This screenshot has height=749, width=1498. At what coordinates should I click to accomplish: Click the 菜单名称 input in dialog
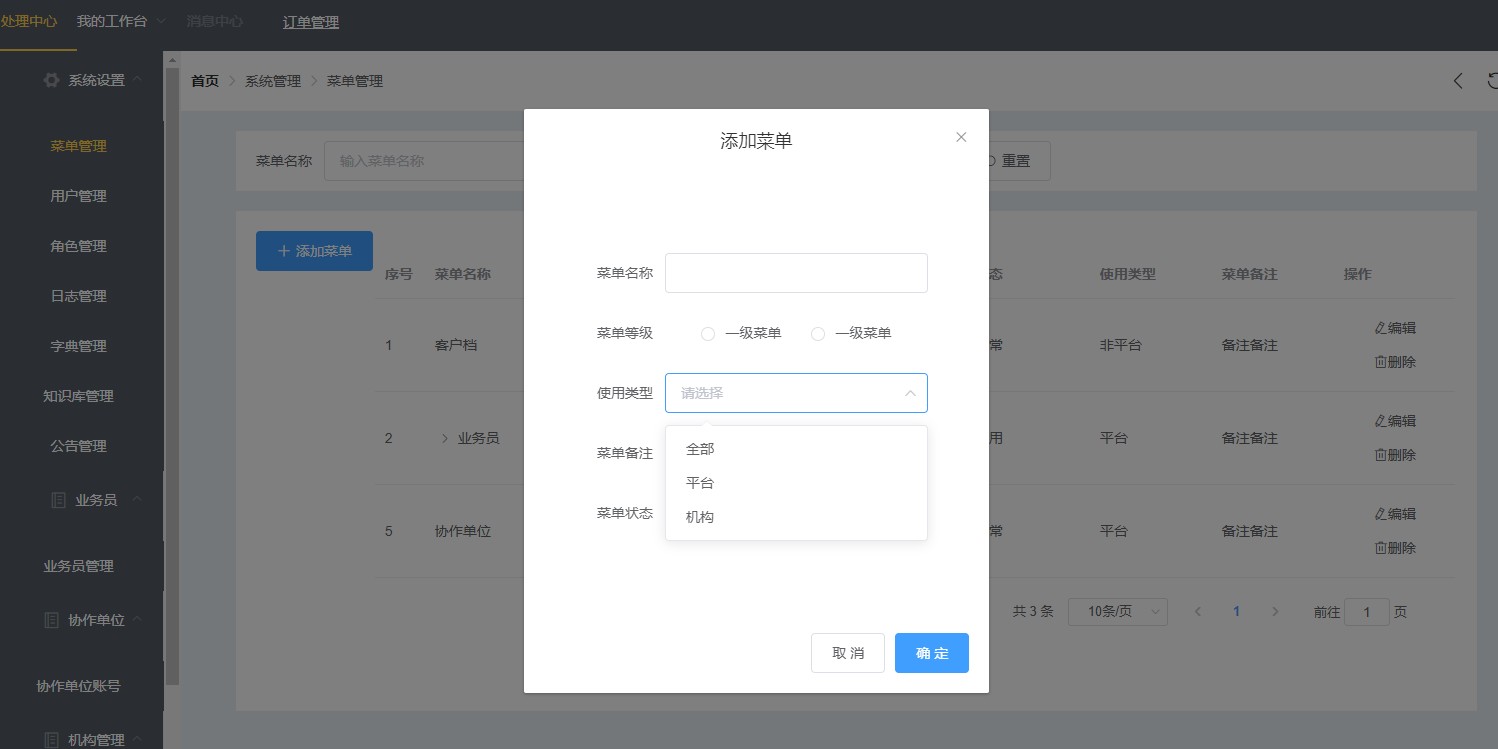pyautogui.click(x=796, y=273)
